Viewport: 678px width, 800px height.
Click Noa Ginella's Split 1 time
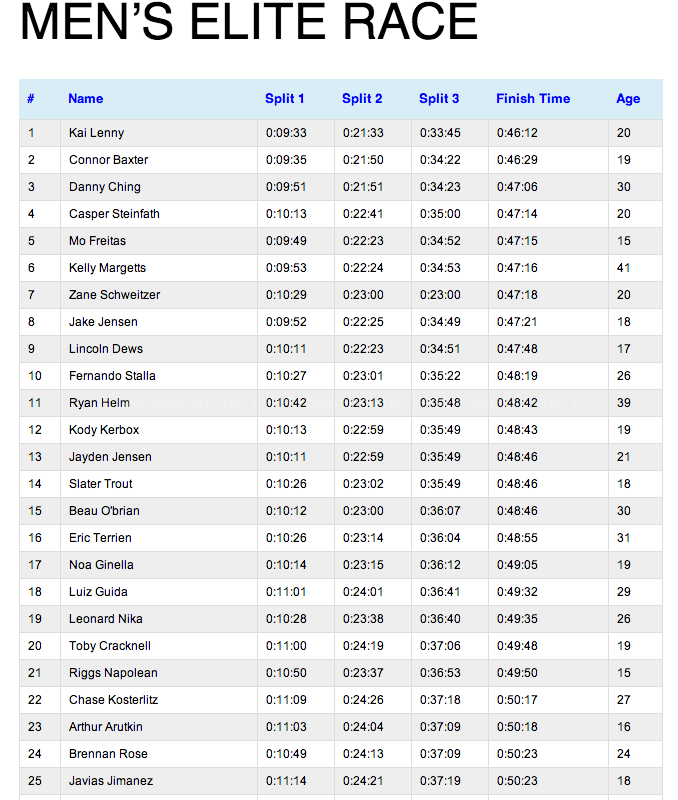pyautogui.click(x=286, y=565)
